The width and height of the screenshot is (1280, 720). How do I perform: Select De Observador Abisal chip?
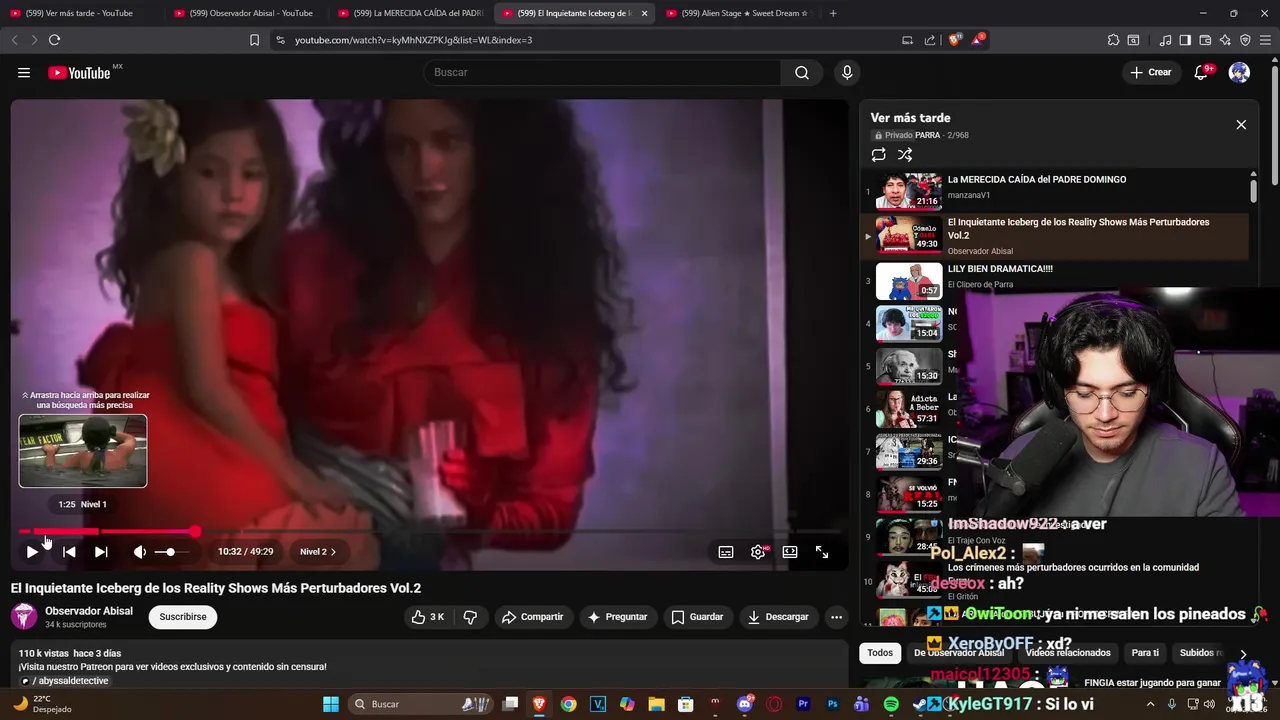959,653
